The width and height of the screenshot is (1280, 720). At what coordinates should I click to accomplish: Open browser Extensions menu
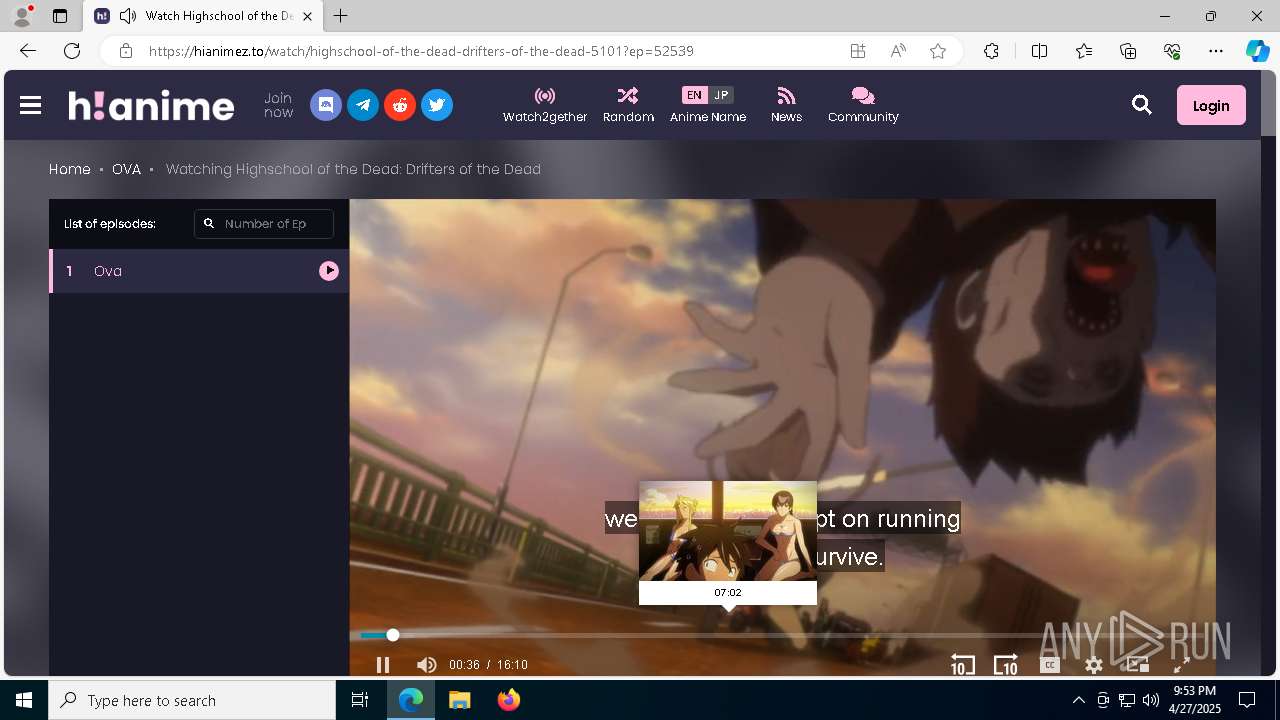coord(991,51)
